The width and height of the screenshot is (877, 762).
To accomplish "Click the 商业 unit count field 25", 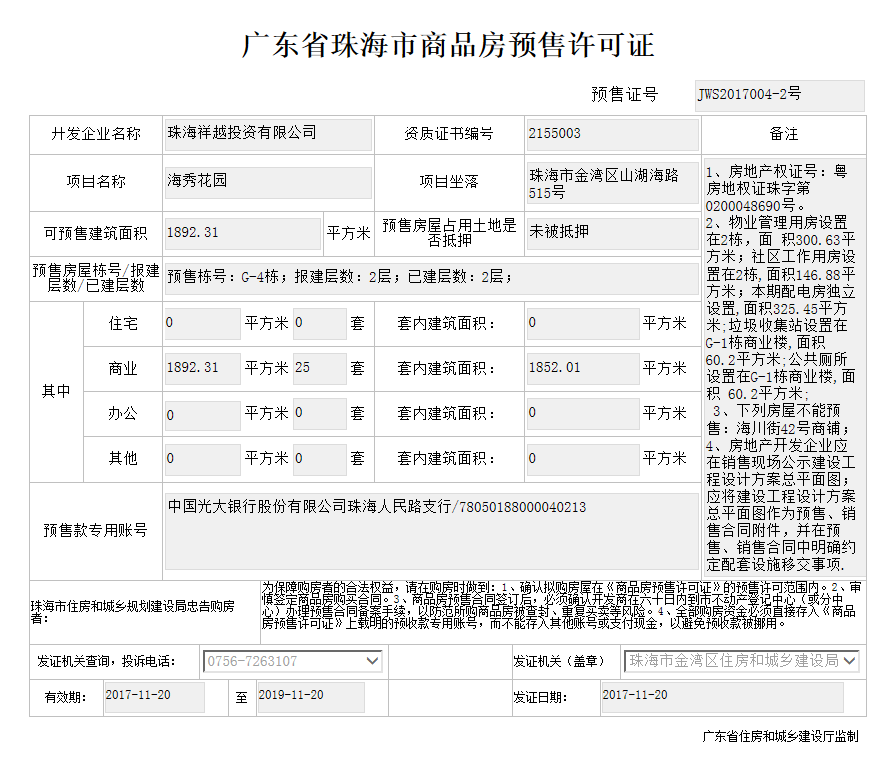I will coord(319,368).
